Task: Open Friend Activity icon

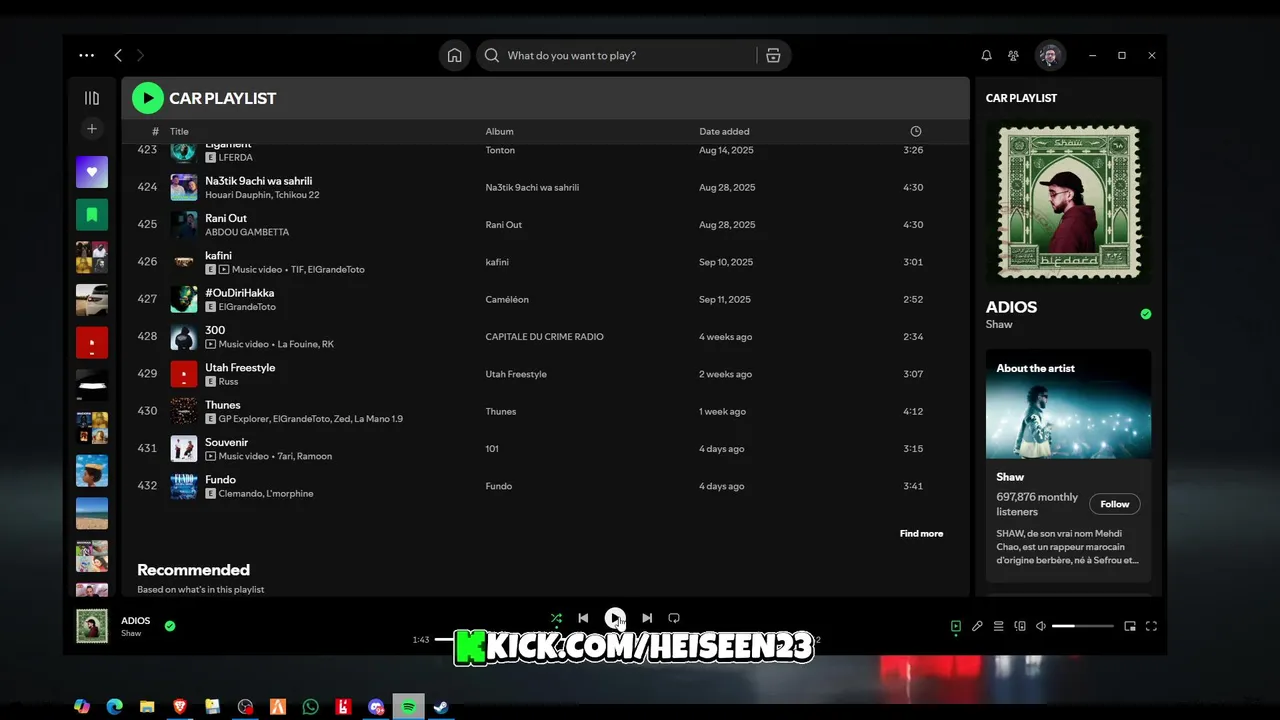Action: click(1014, 56)
